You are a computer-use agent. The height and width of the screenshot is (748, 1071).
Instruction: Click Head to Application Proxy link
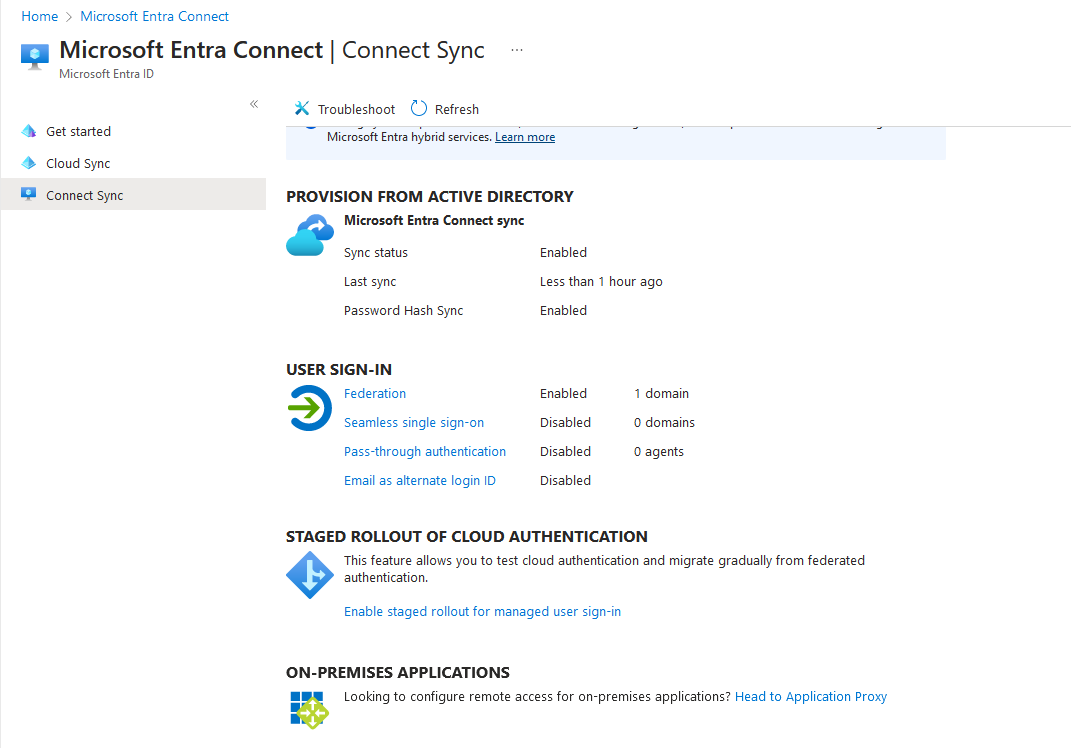(811, 696)
